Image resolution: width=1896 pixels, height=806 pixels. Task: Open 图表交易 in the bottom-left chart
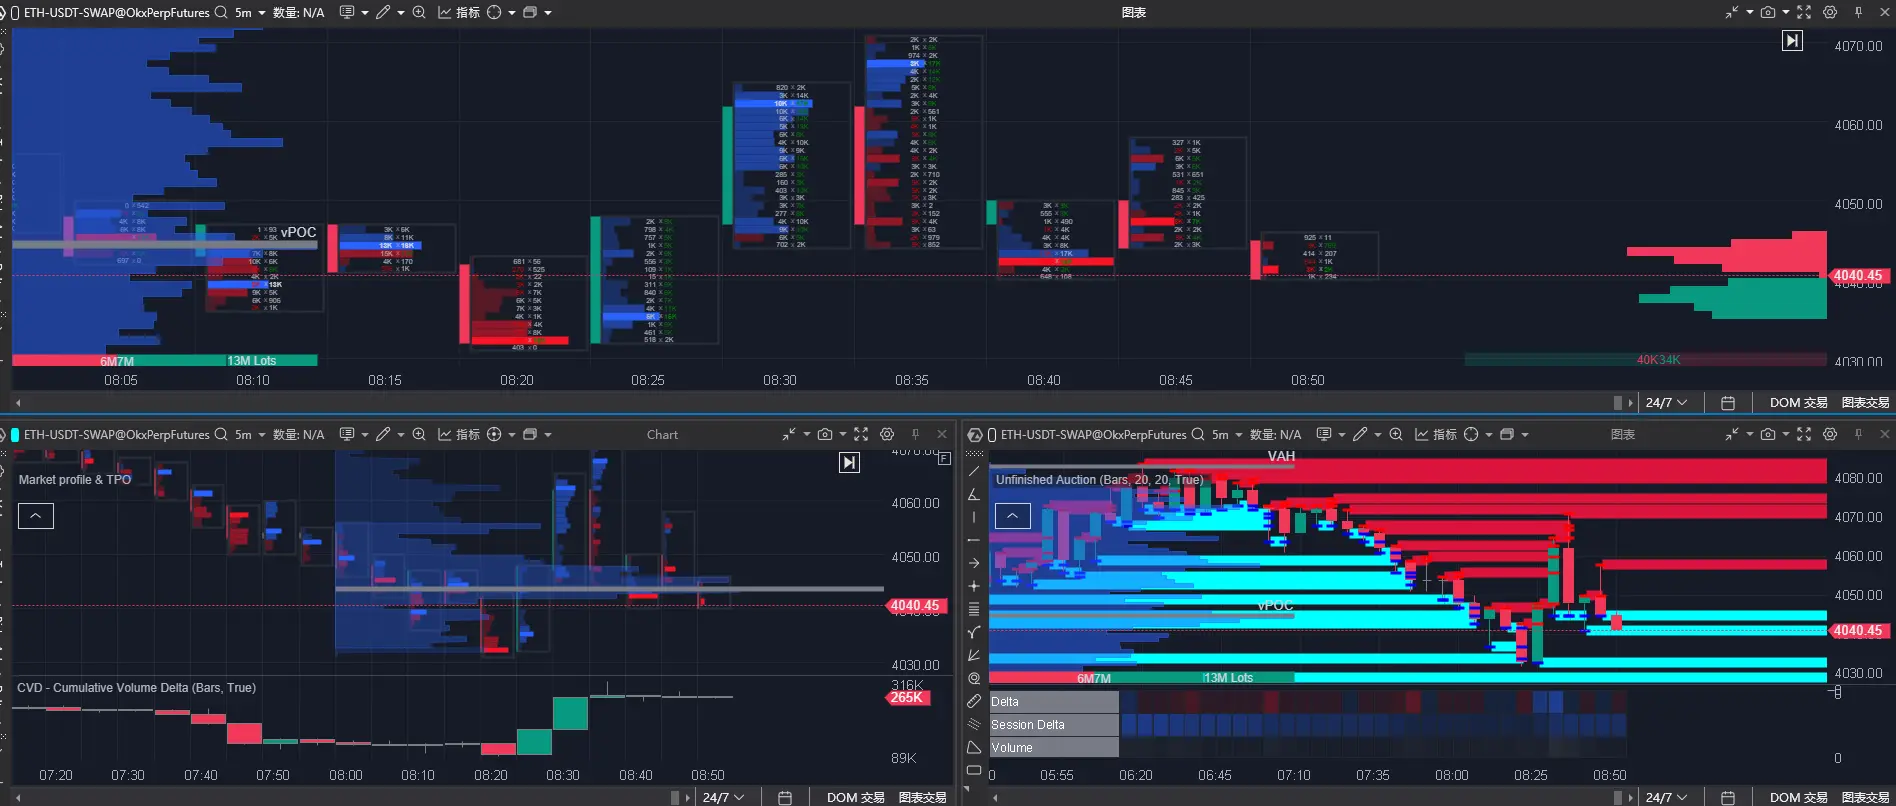tap(923, 798)
